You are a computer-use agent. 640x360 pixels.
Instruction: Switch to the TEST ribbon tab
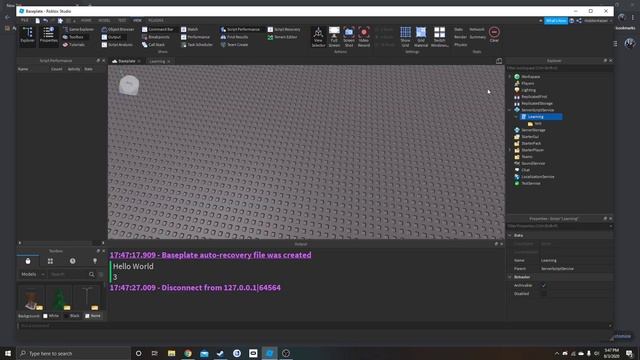(x=122, y=20)
